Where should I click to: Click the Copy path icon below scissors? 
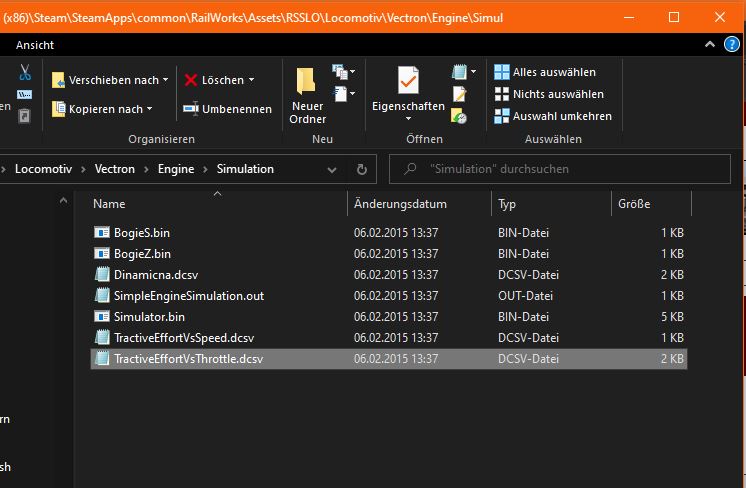pos(25,94)
